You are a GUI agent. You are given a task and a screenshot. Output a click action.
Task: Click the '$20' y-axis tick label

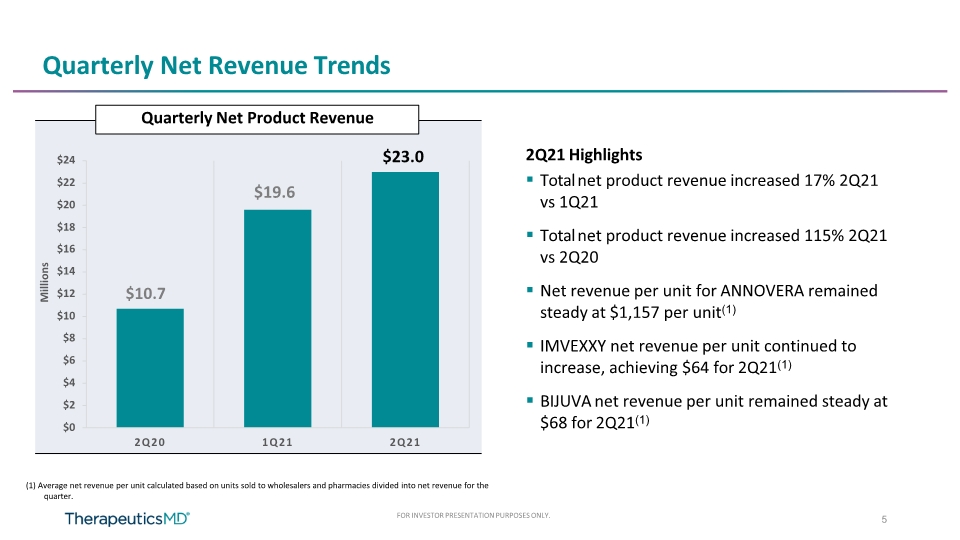pos(66,205)
